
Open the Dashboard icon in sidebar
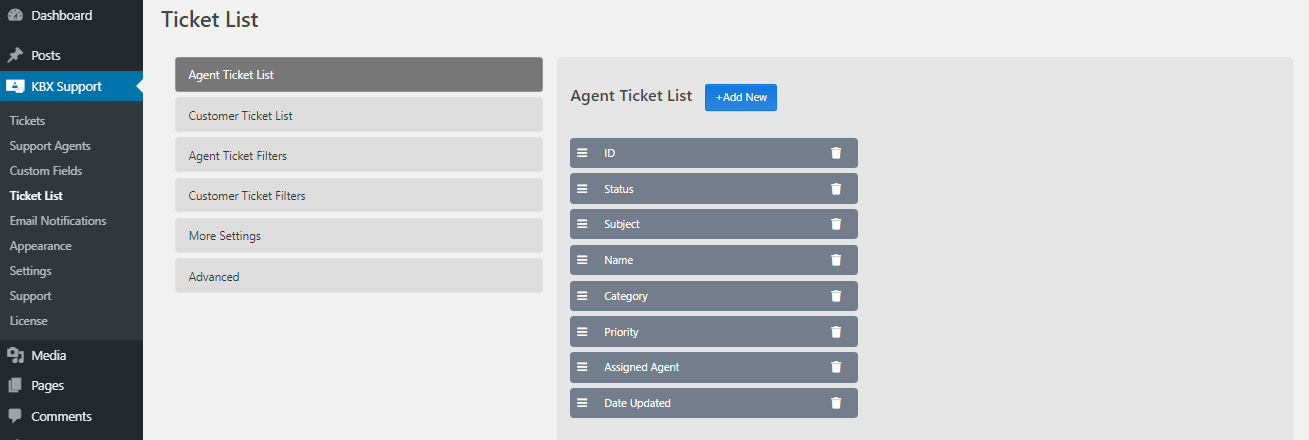pos(15,15)
